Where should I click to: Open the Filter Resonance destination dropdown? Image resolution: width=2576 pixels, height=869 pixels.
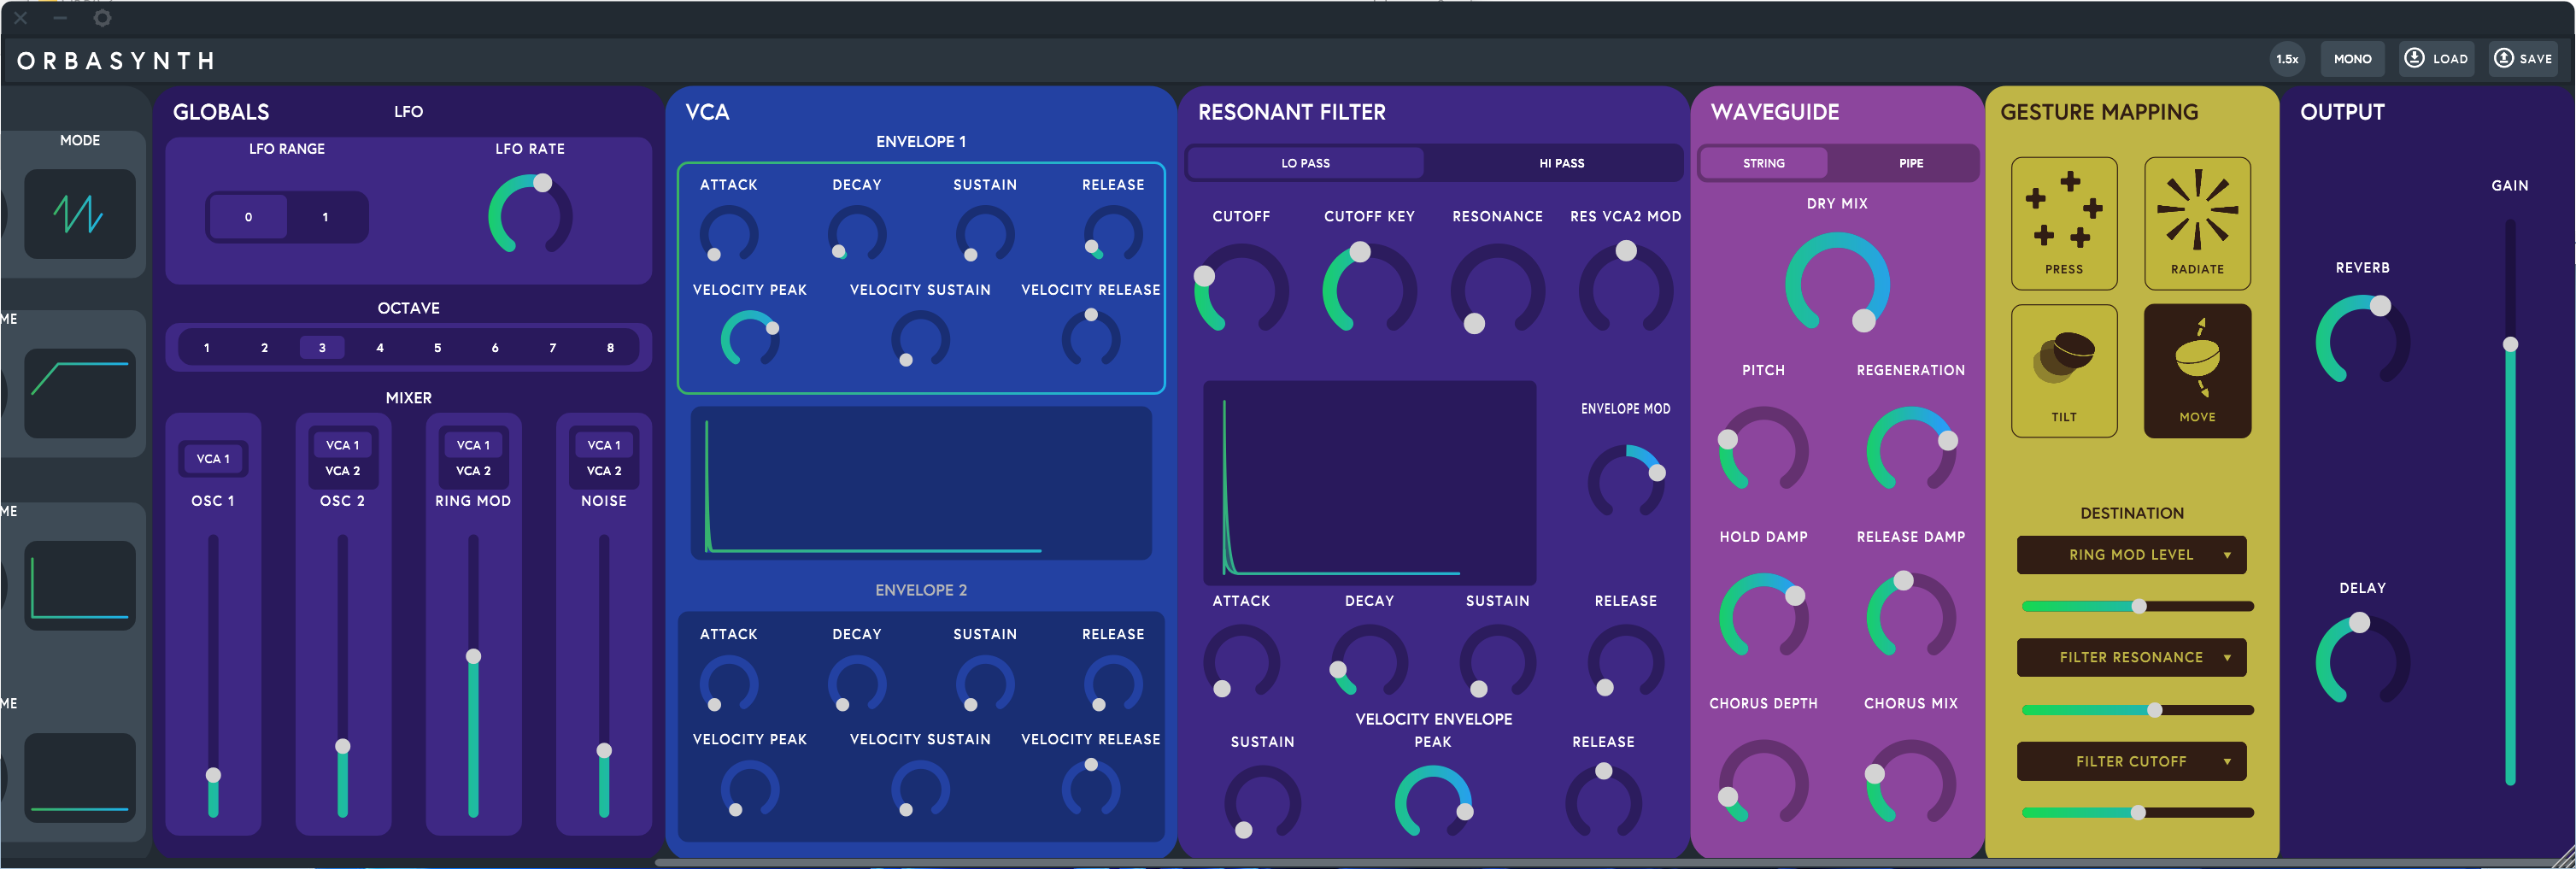(x=2131, y=658)
